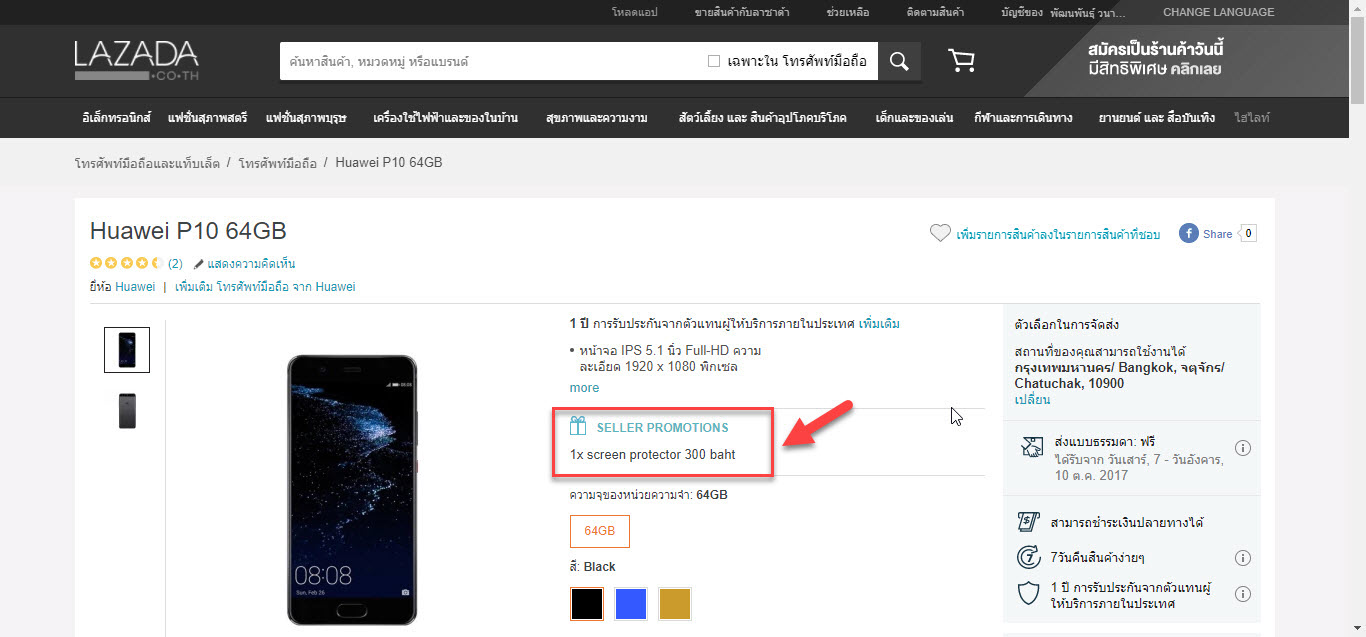The width and height of the screenshot is (1366, 637).
Task: Click เพิ่มรายการสินค้าลงในรายการสินค้าที่ชอบ link
Action: (1058, 234)
